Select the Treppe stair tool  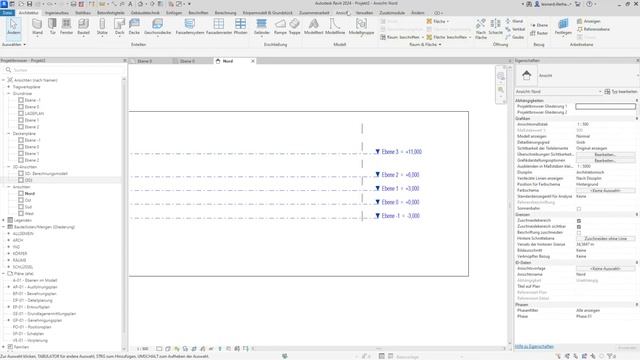(x=294, y=27)
